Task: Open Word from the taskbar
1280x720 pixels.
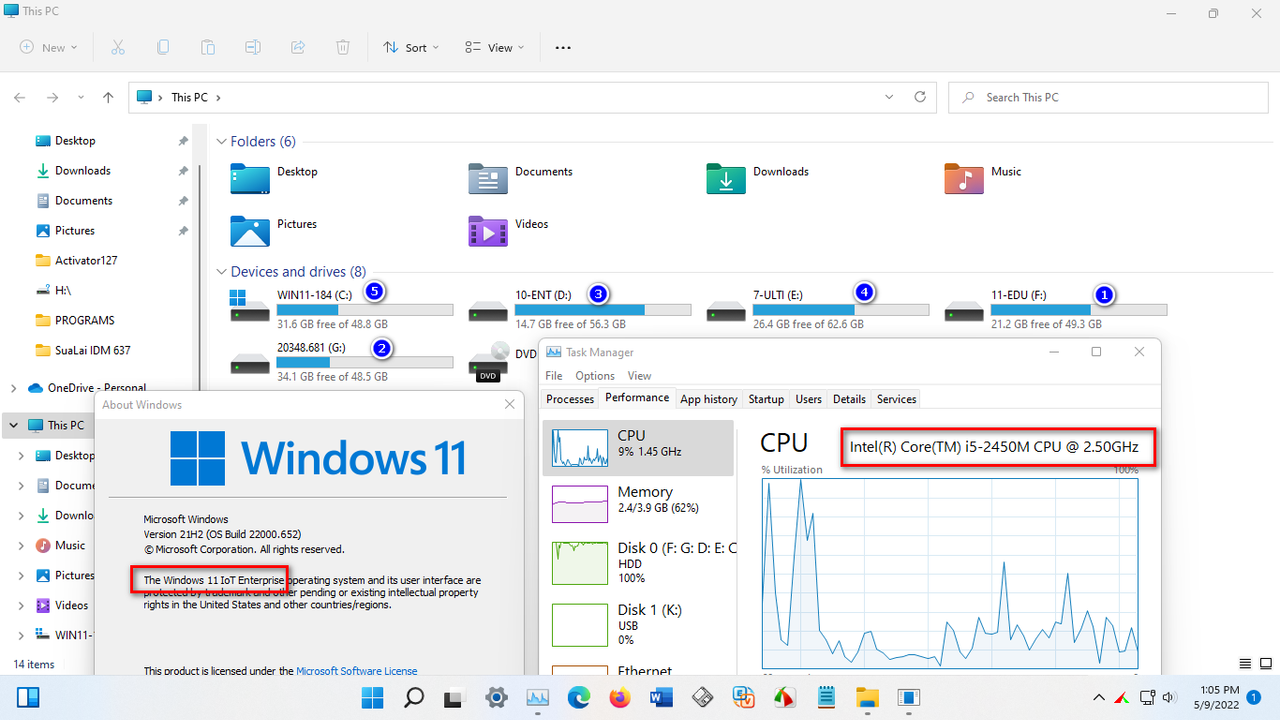Action: point(661,697)
